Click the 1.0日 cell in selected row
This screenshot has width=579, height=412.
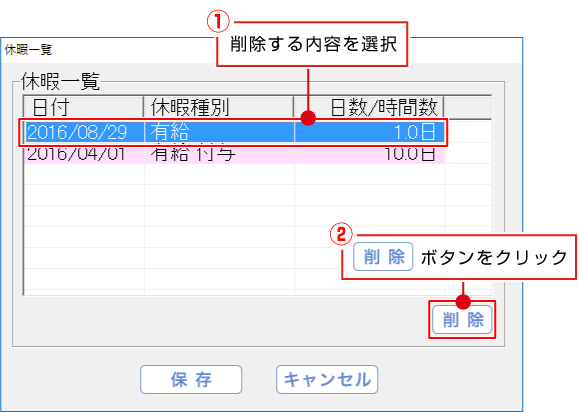[x=369, y=132]
